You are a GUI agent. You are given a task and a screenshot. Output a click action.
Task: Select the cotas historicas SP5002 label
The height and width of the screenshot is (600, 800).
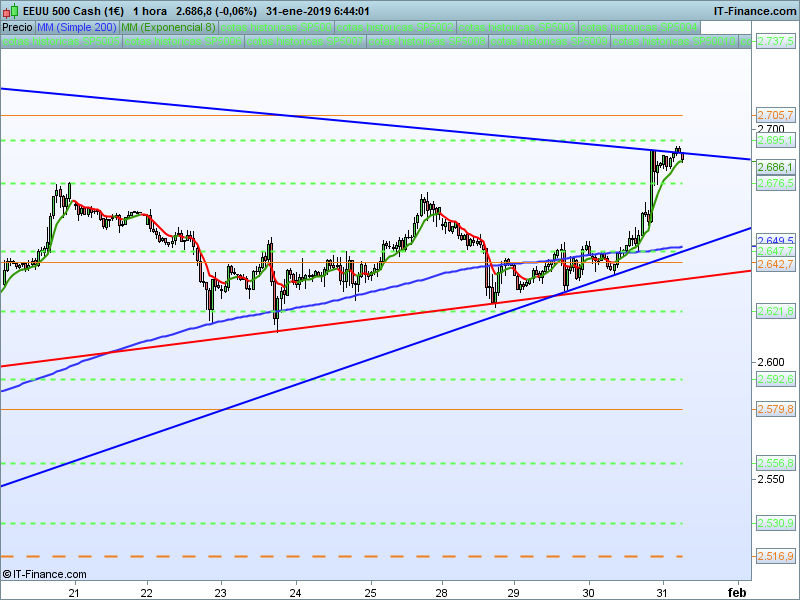tap(395, 27)
